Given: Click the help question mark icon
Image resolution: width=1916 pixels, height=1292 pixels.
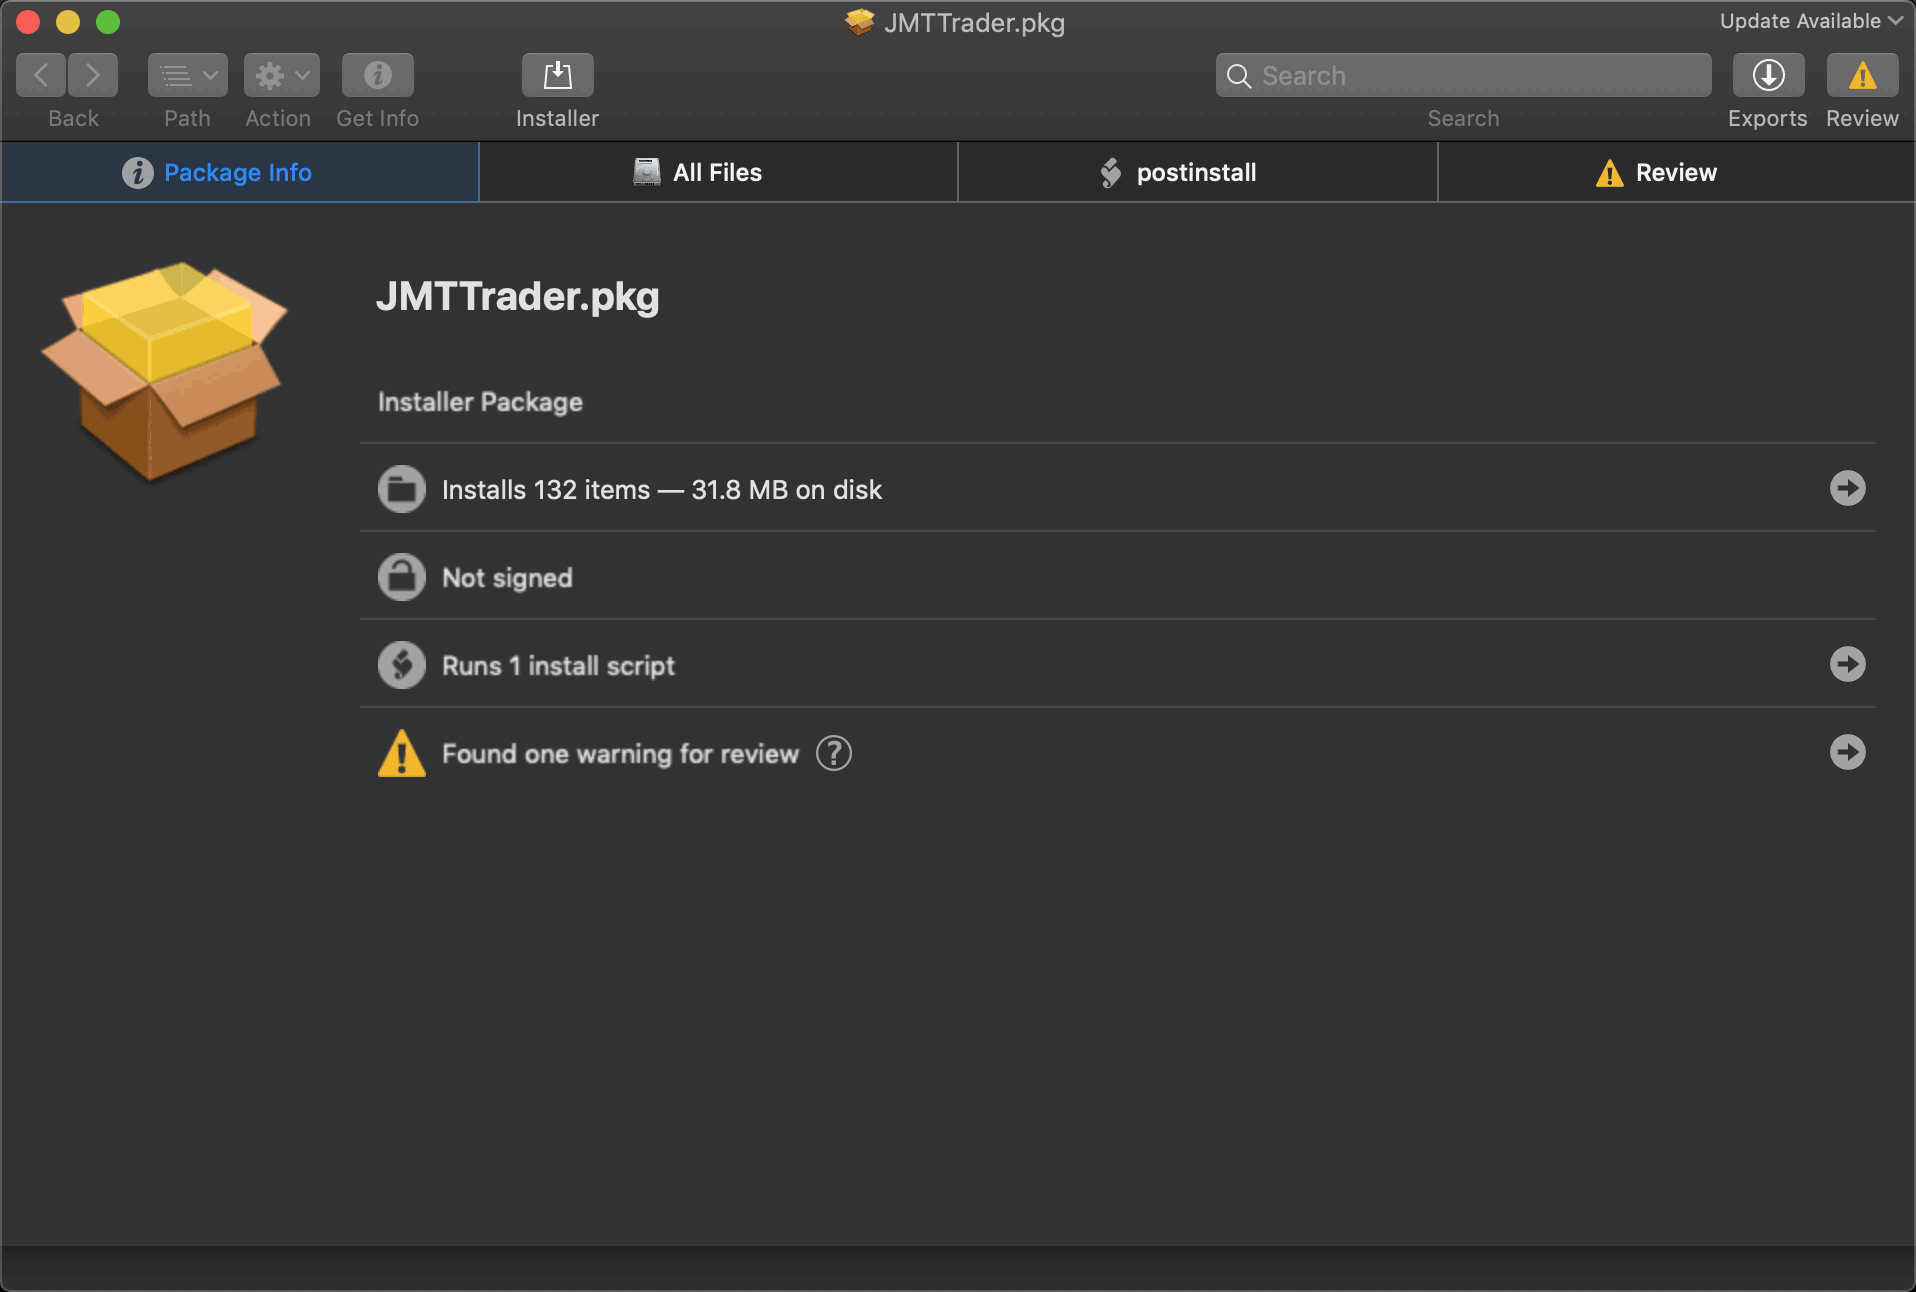Looking at the screenshot, I should coord(833,753).
